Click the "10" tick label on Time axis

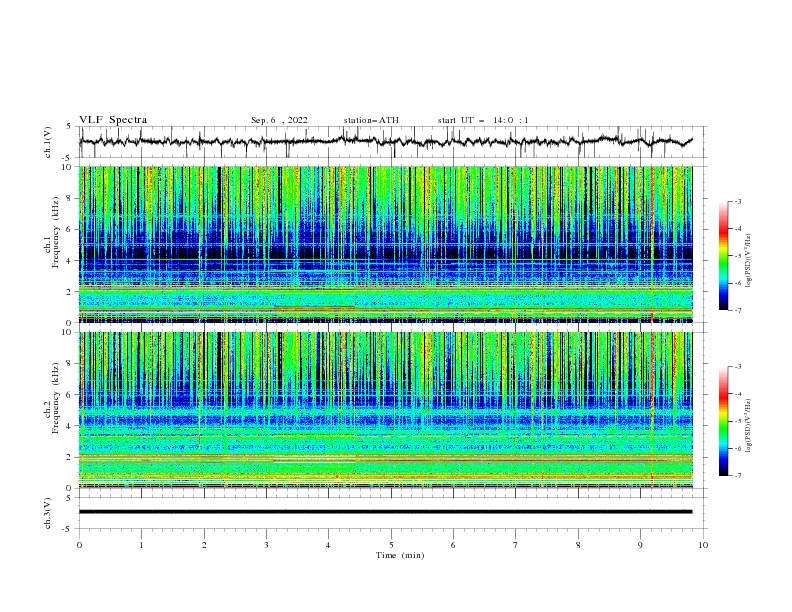point(703,545)
